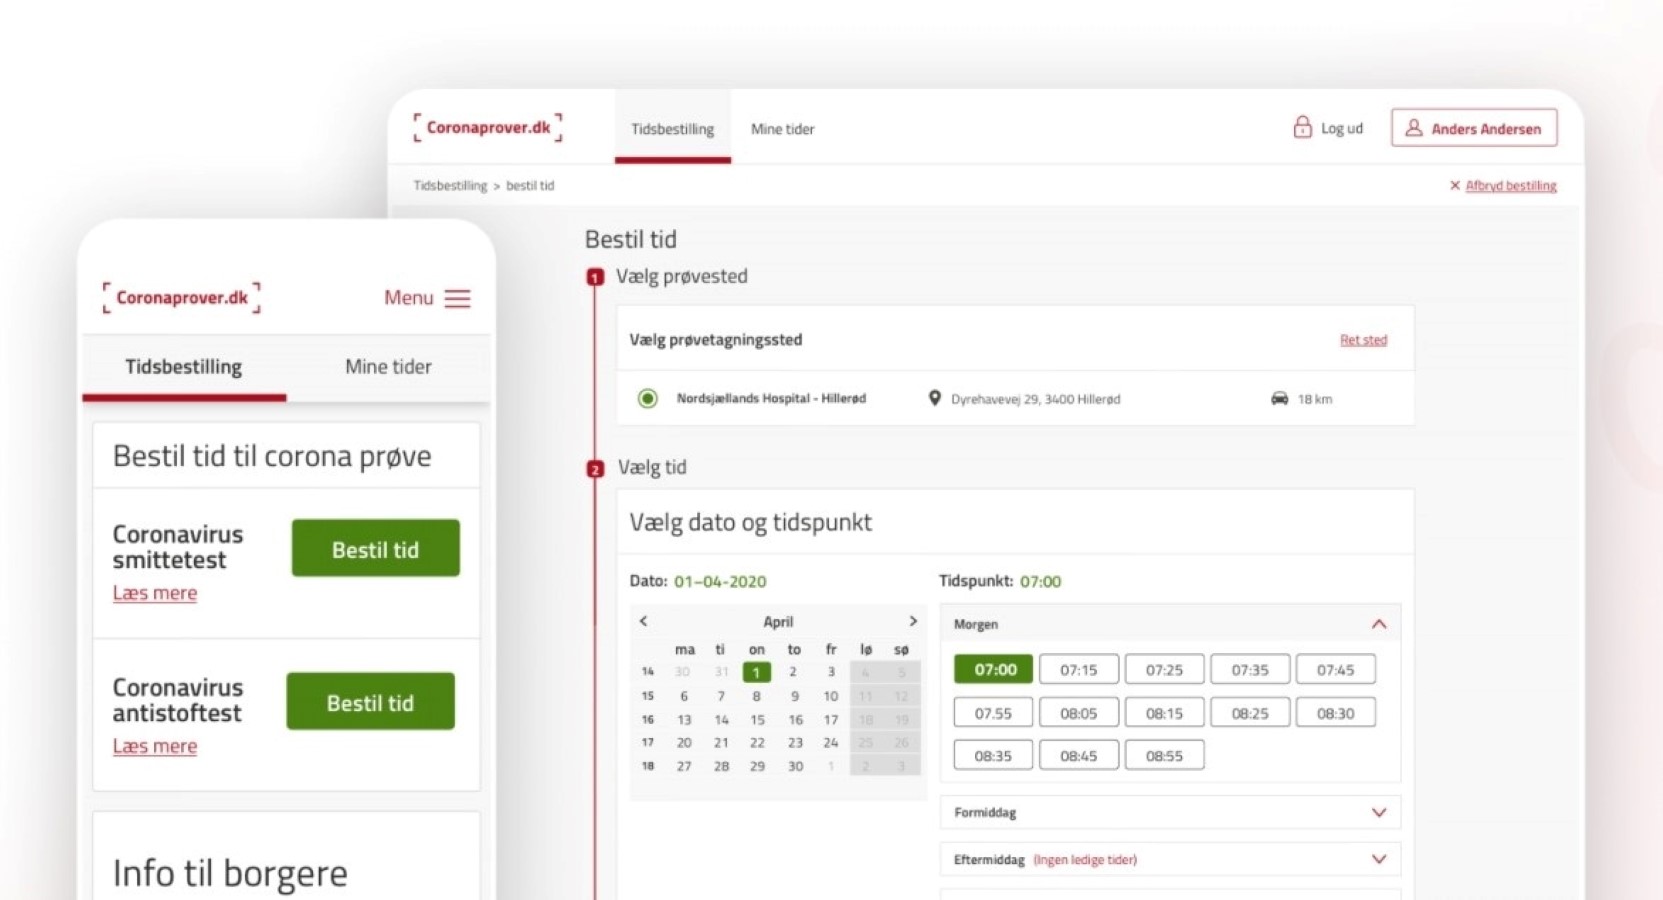This screenshot has width=1663, height=900.
Task: Select Tidsbestilling tab in mobile view
Action: (x=184, y=367)
